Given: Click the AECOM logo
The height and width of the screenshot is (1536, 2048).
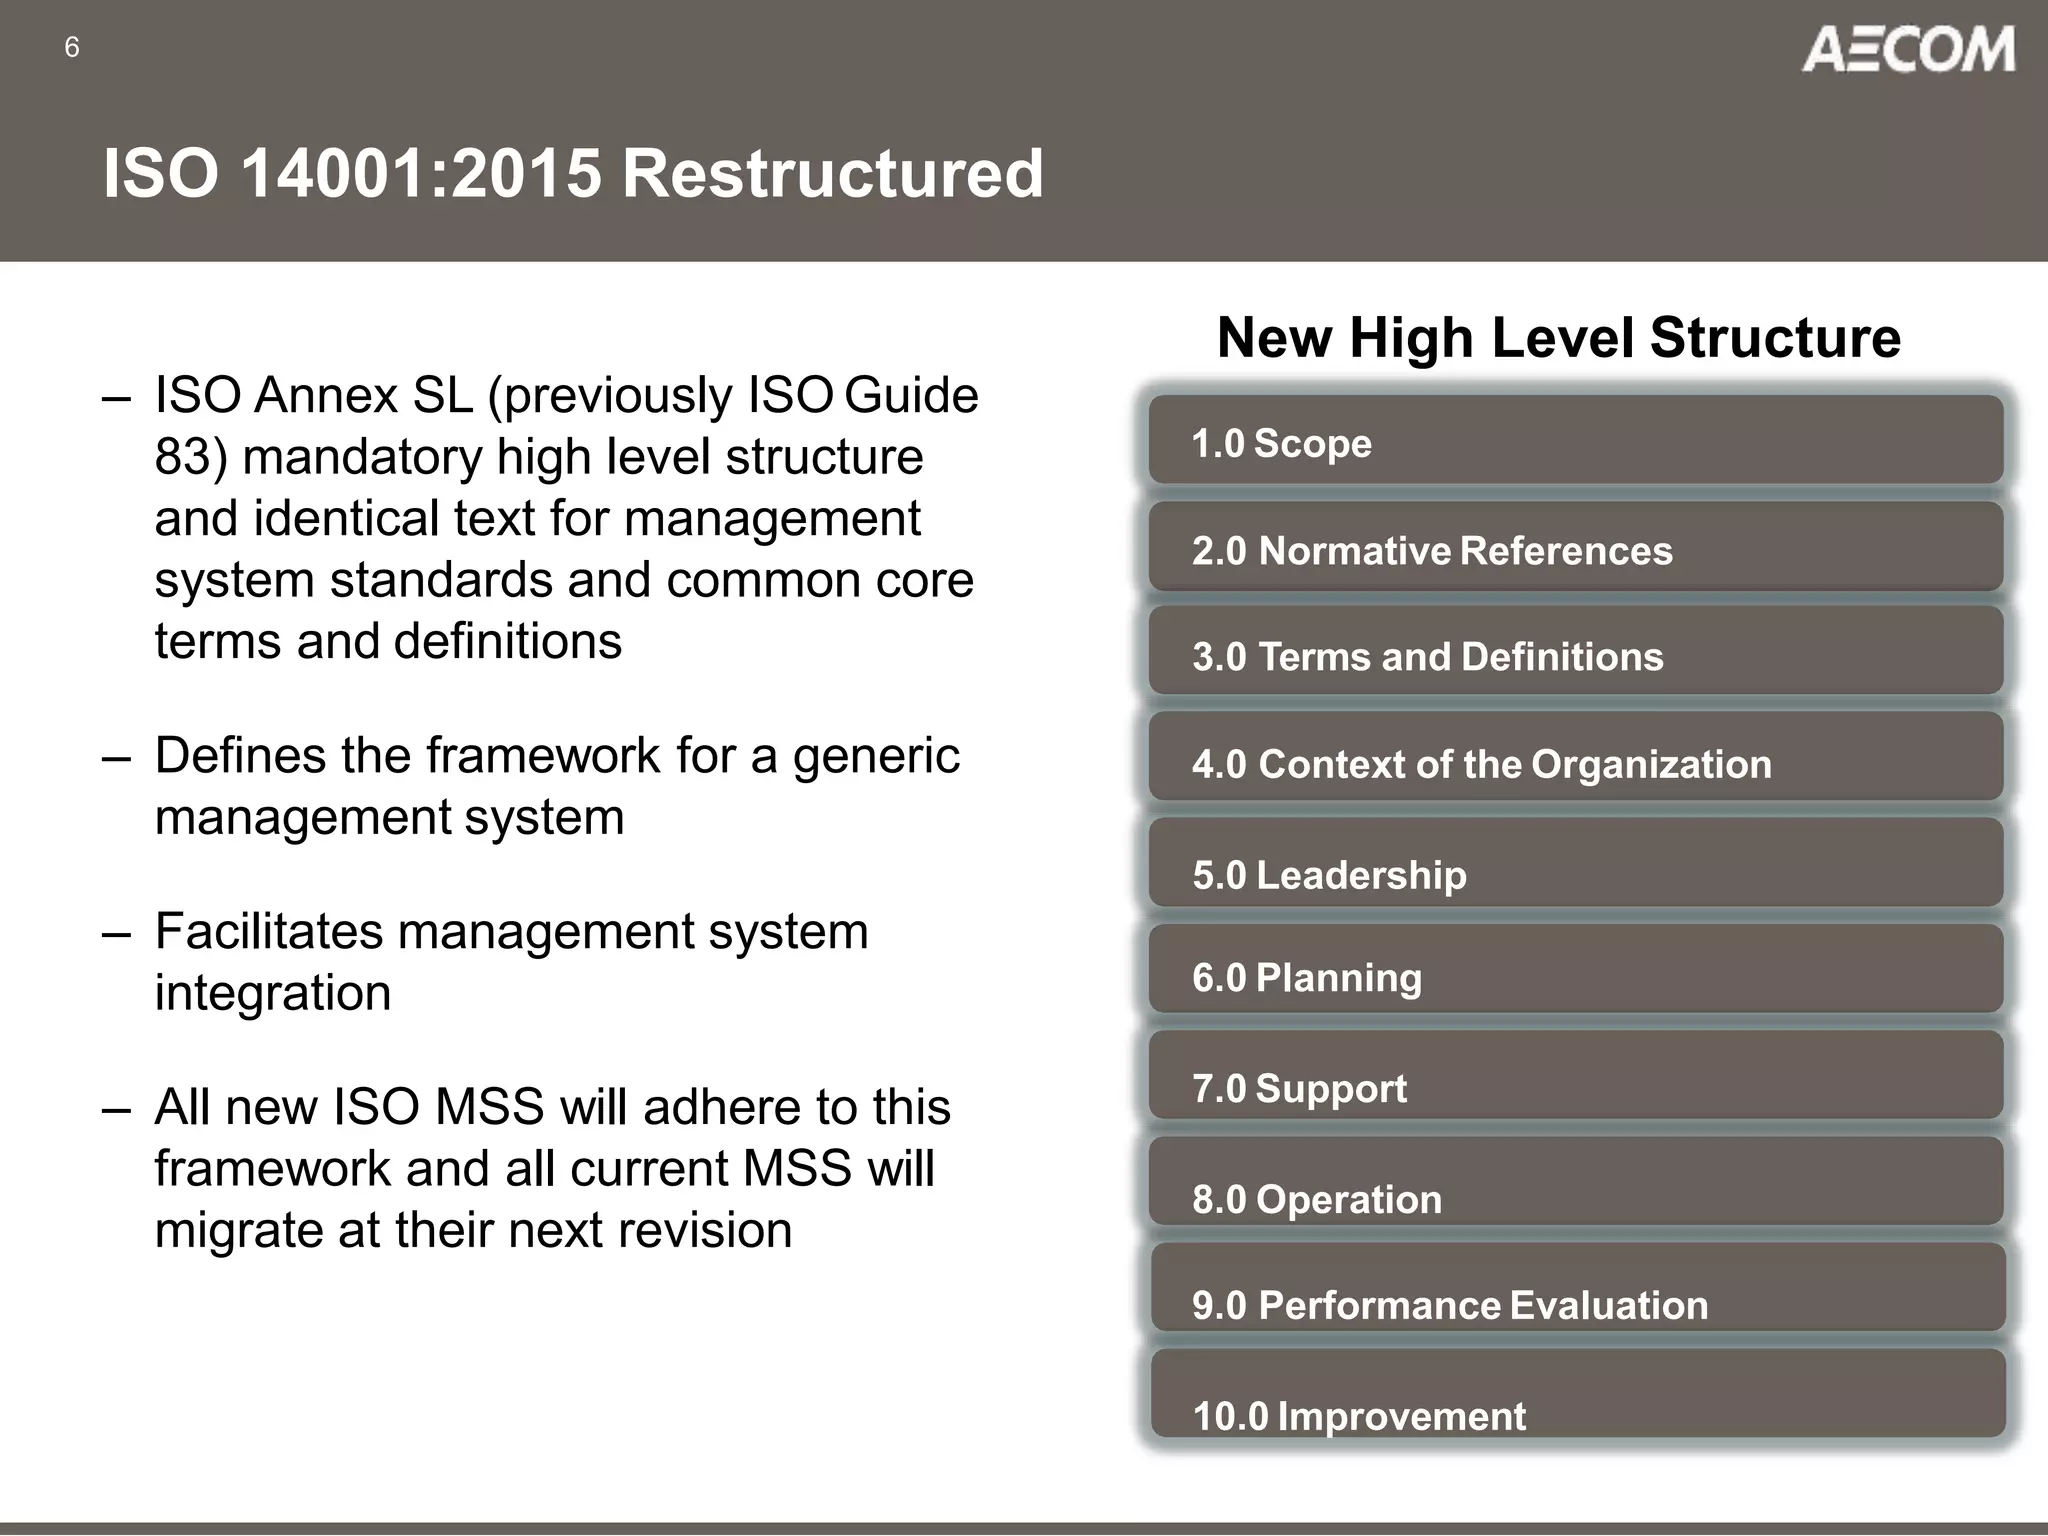Looking at the screenshot, I should coord(1908,50).
